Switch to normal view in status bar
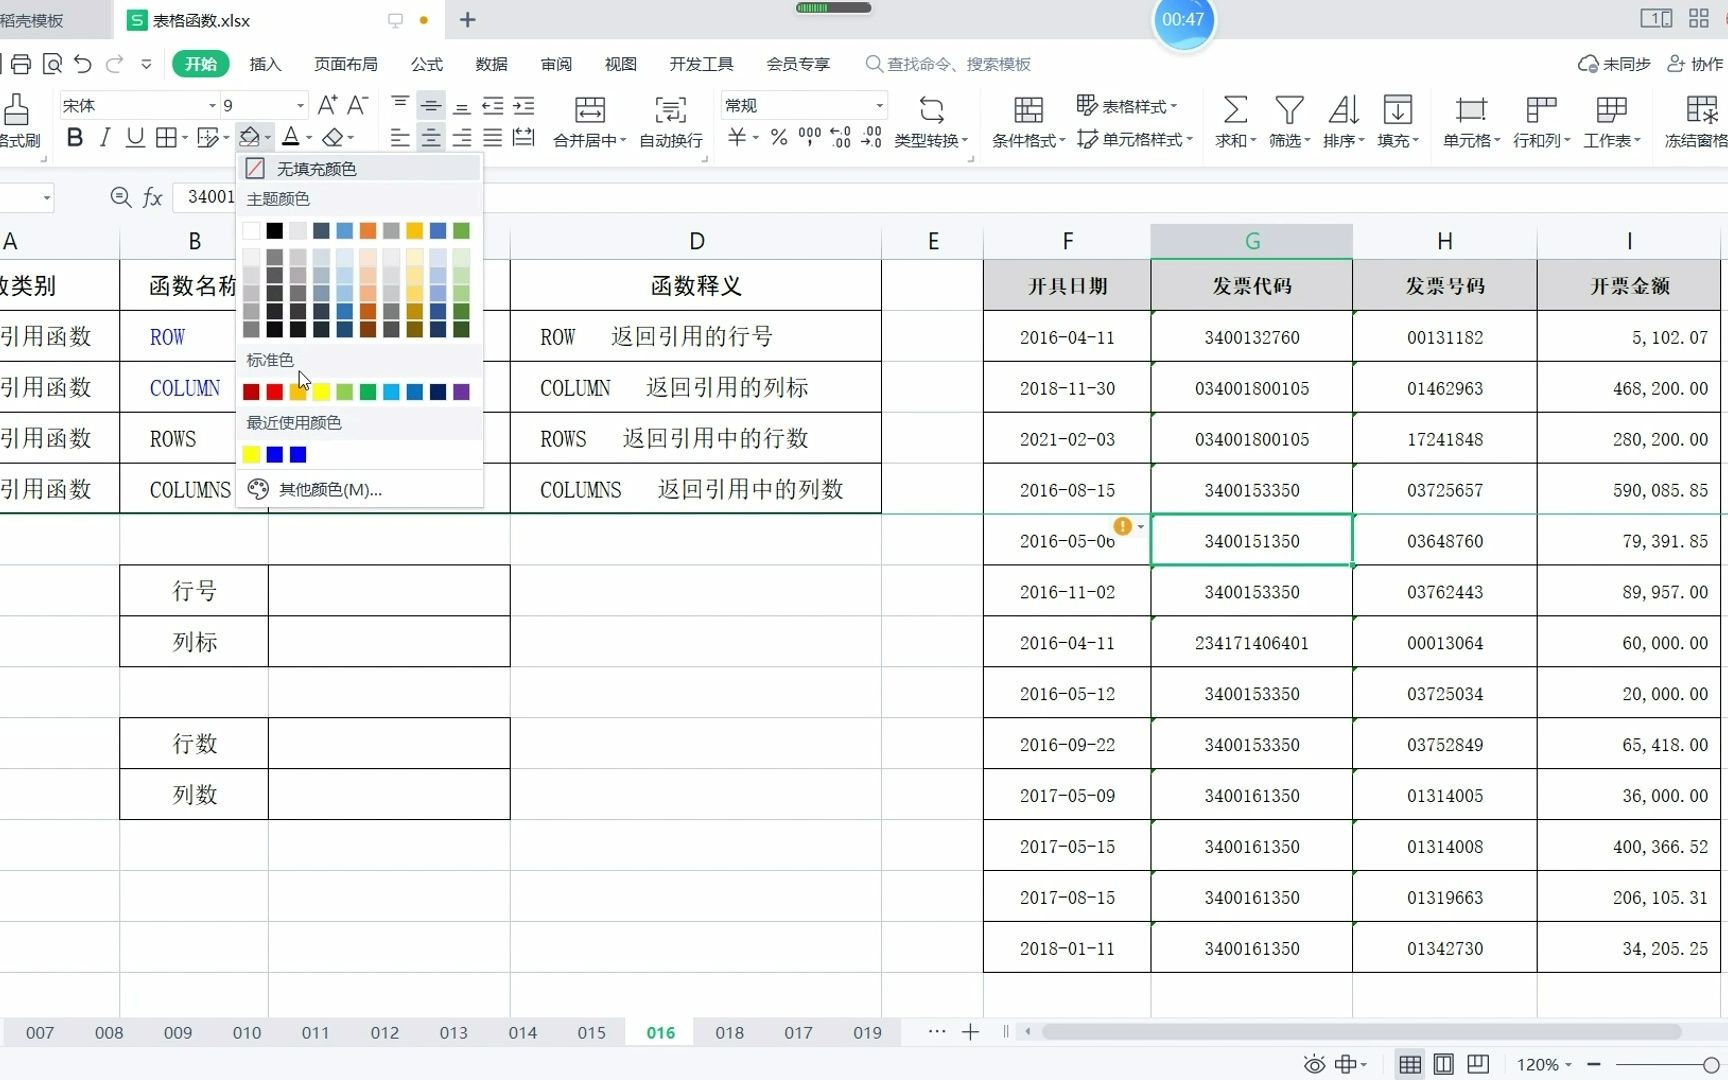 click(1410, 1064)
